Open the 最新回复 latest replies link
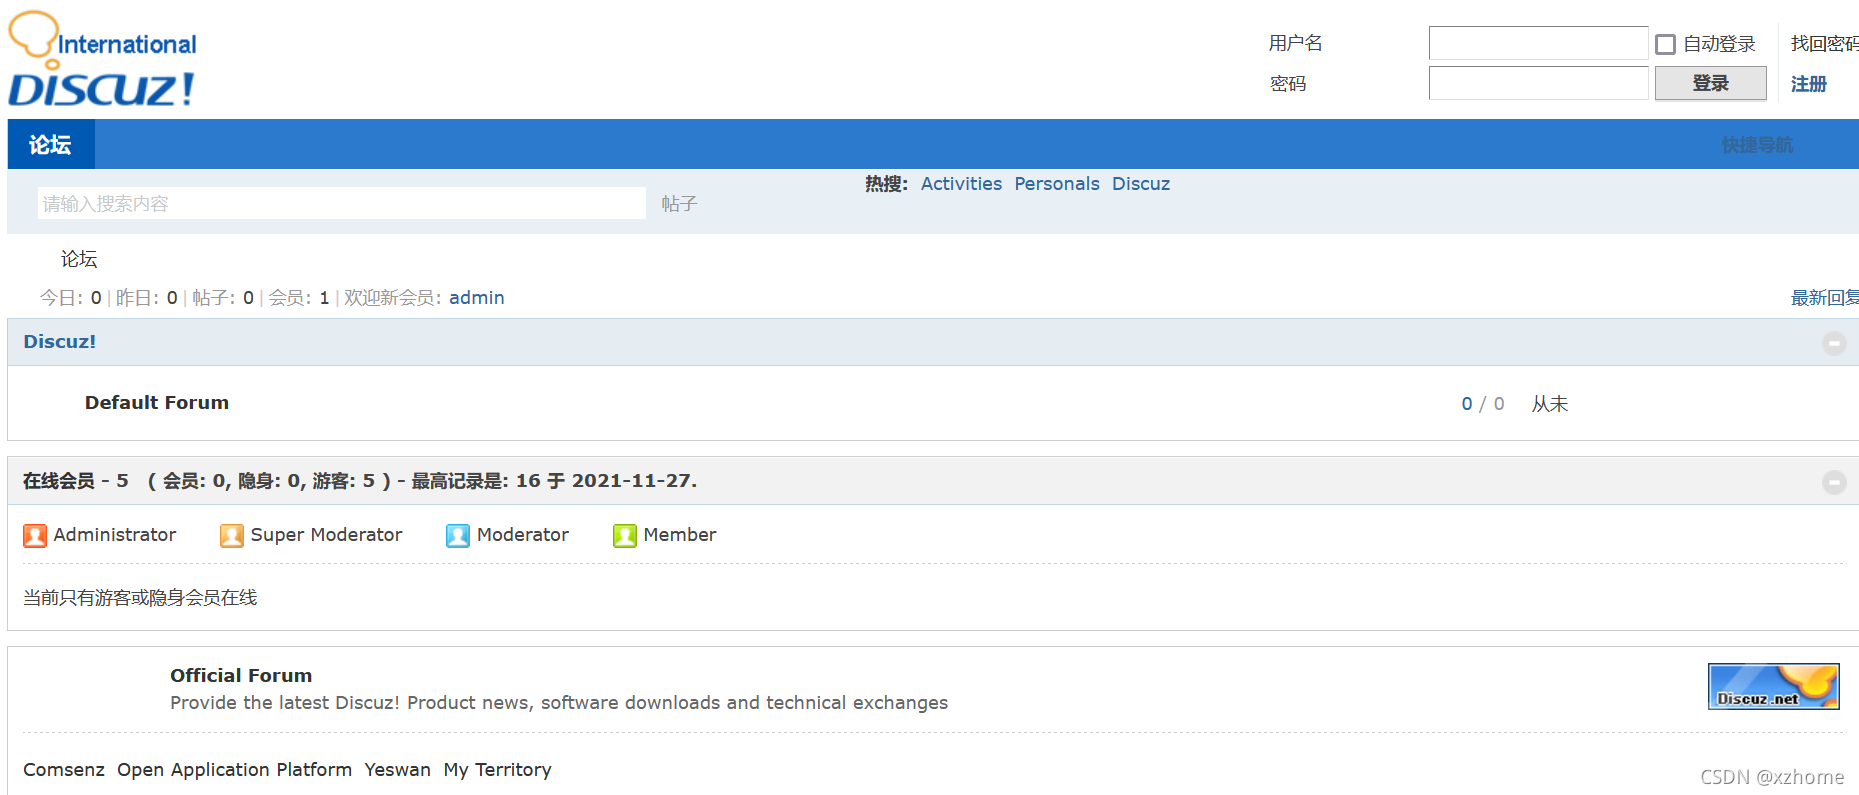The width and height of the screenshot is (1859, 795). pyautogui.click(x=1824, y=298)
